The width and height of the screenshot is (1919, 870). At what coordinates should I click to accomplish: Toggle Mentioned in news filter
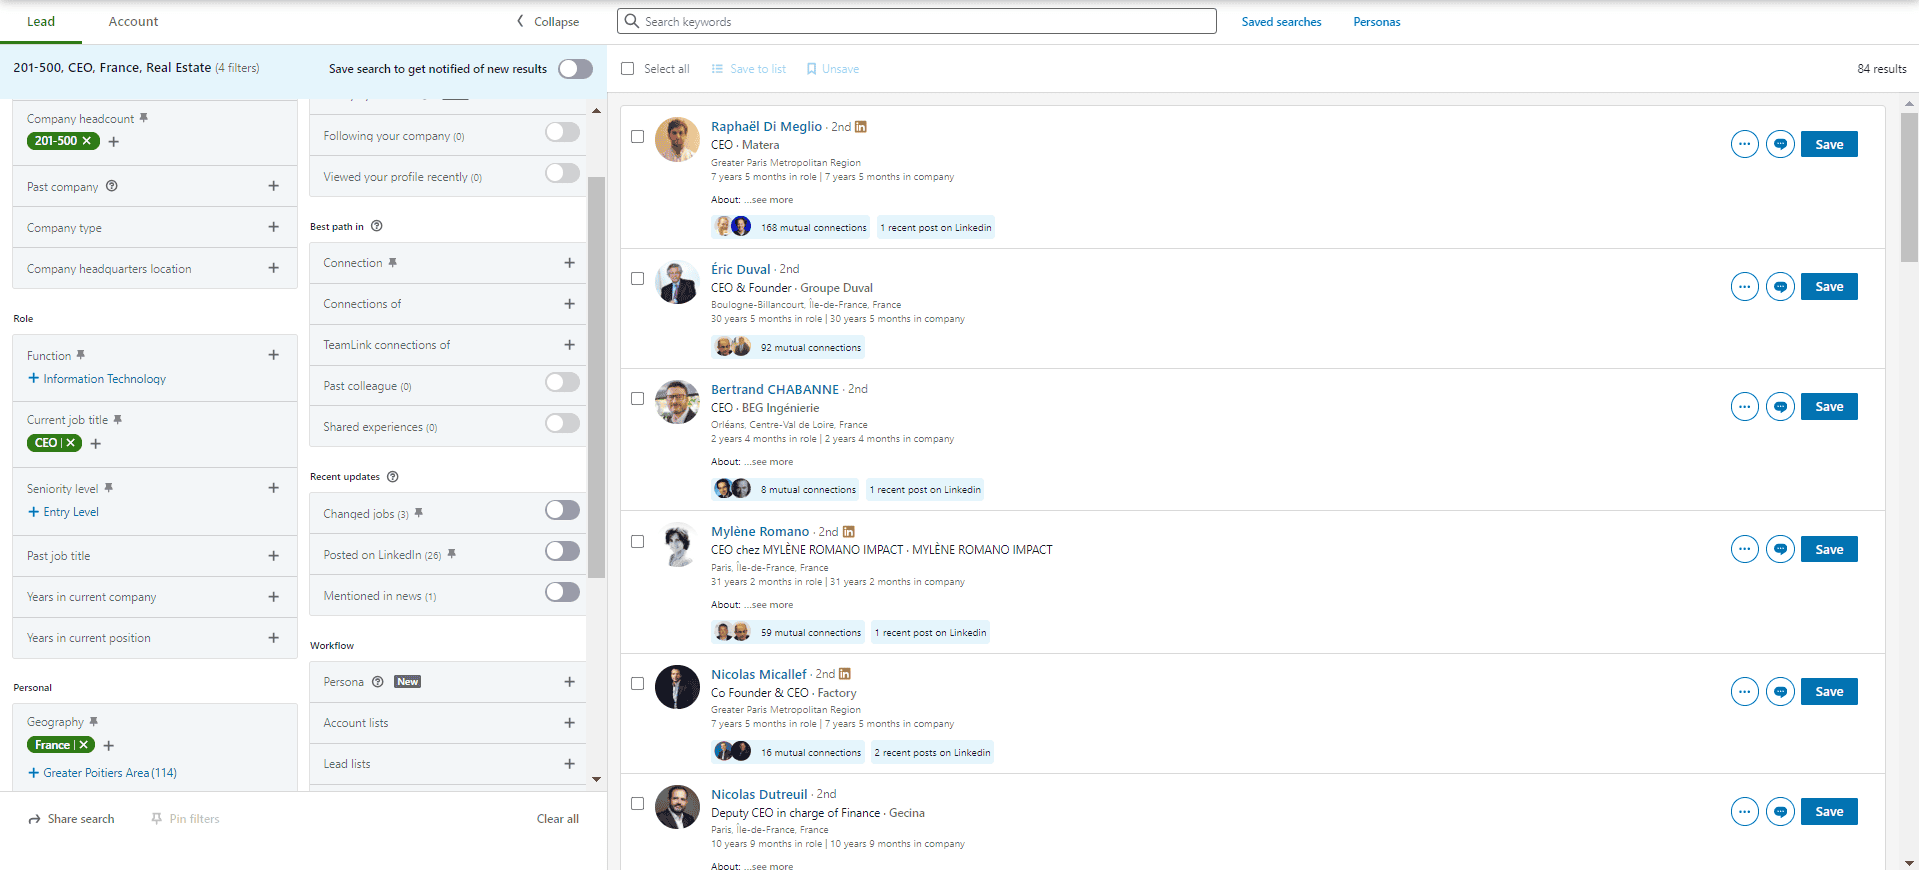point(562,593)
